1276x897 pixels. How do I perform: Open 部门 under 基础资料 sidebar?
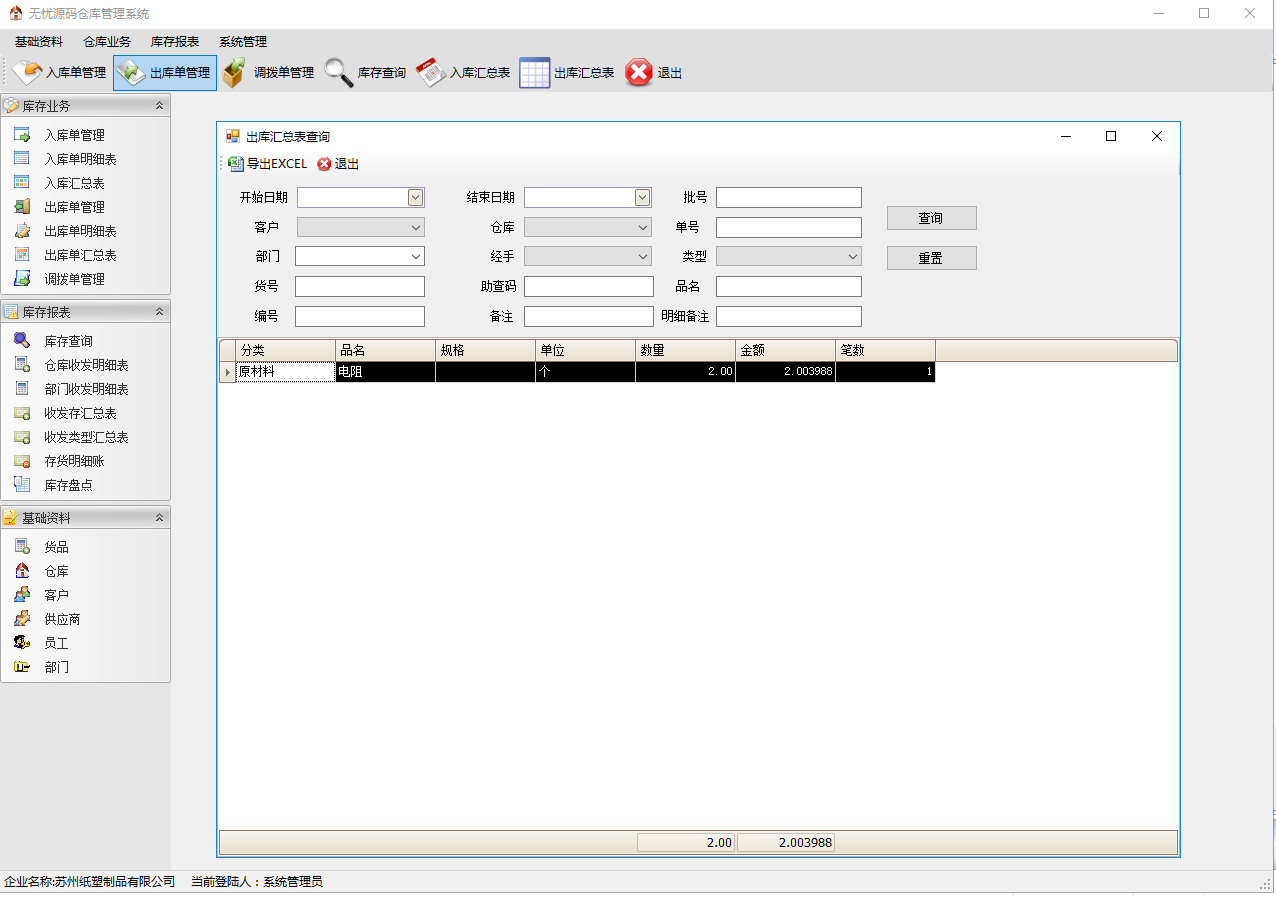pyautogui.click(x=56, y=667)
